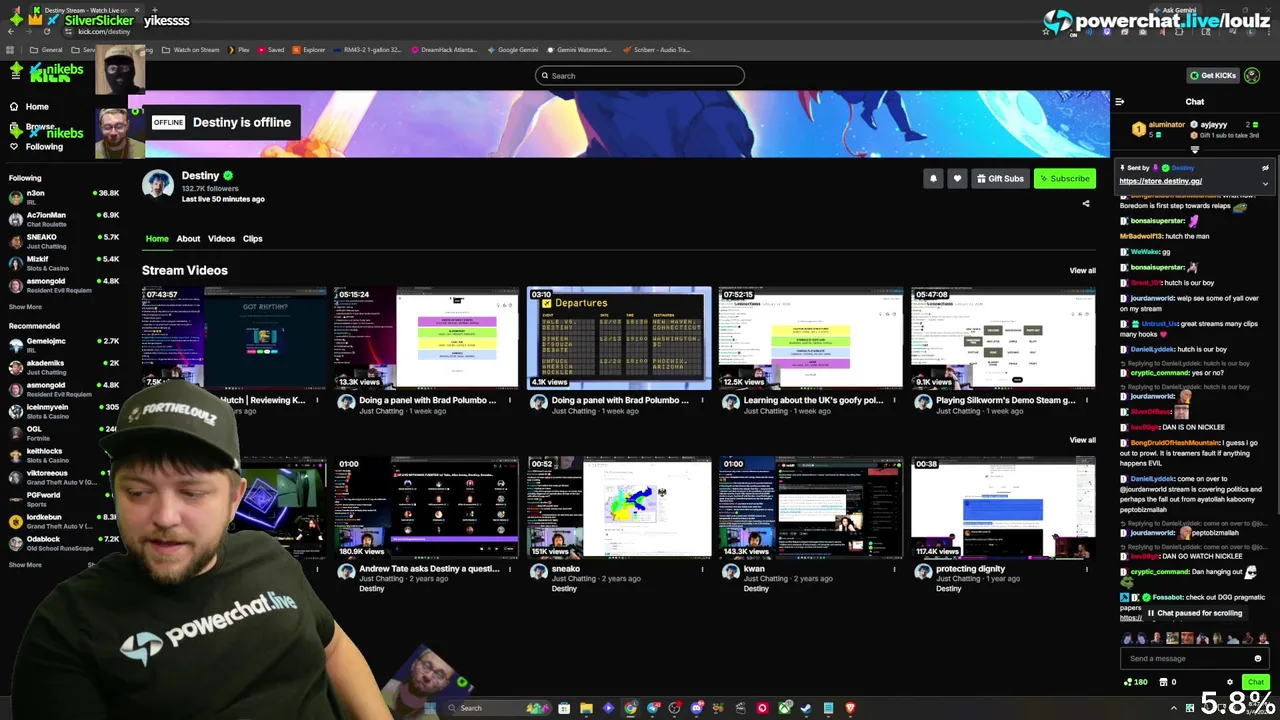Click the Gift Subs button
Image resolution: width=1280 pixels, height=720 pixels.
[999, 179]
